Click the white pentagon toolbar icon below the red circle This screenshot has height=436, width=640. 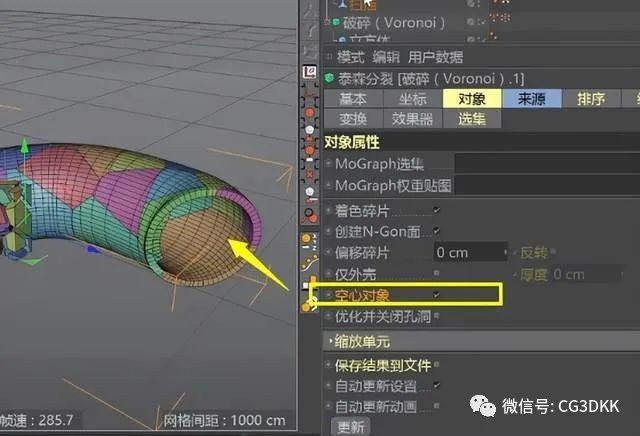(310, 131)
